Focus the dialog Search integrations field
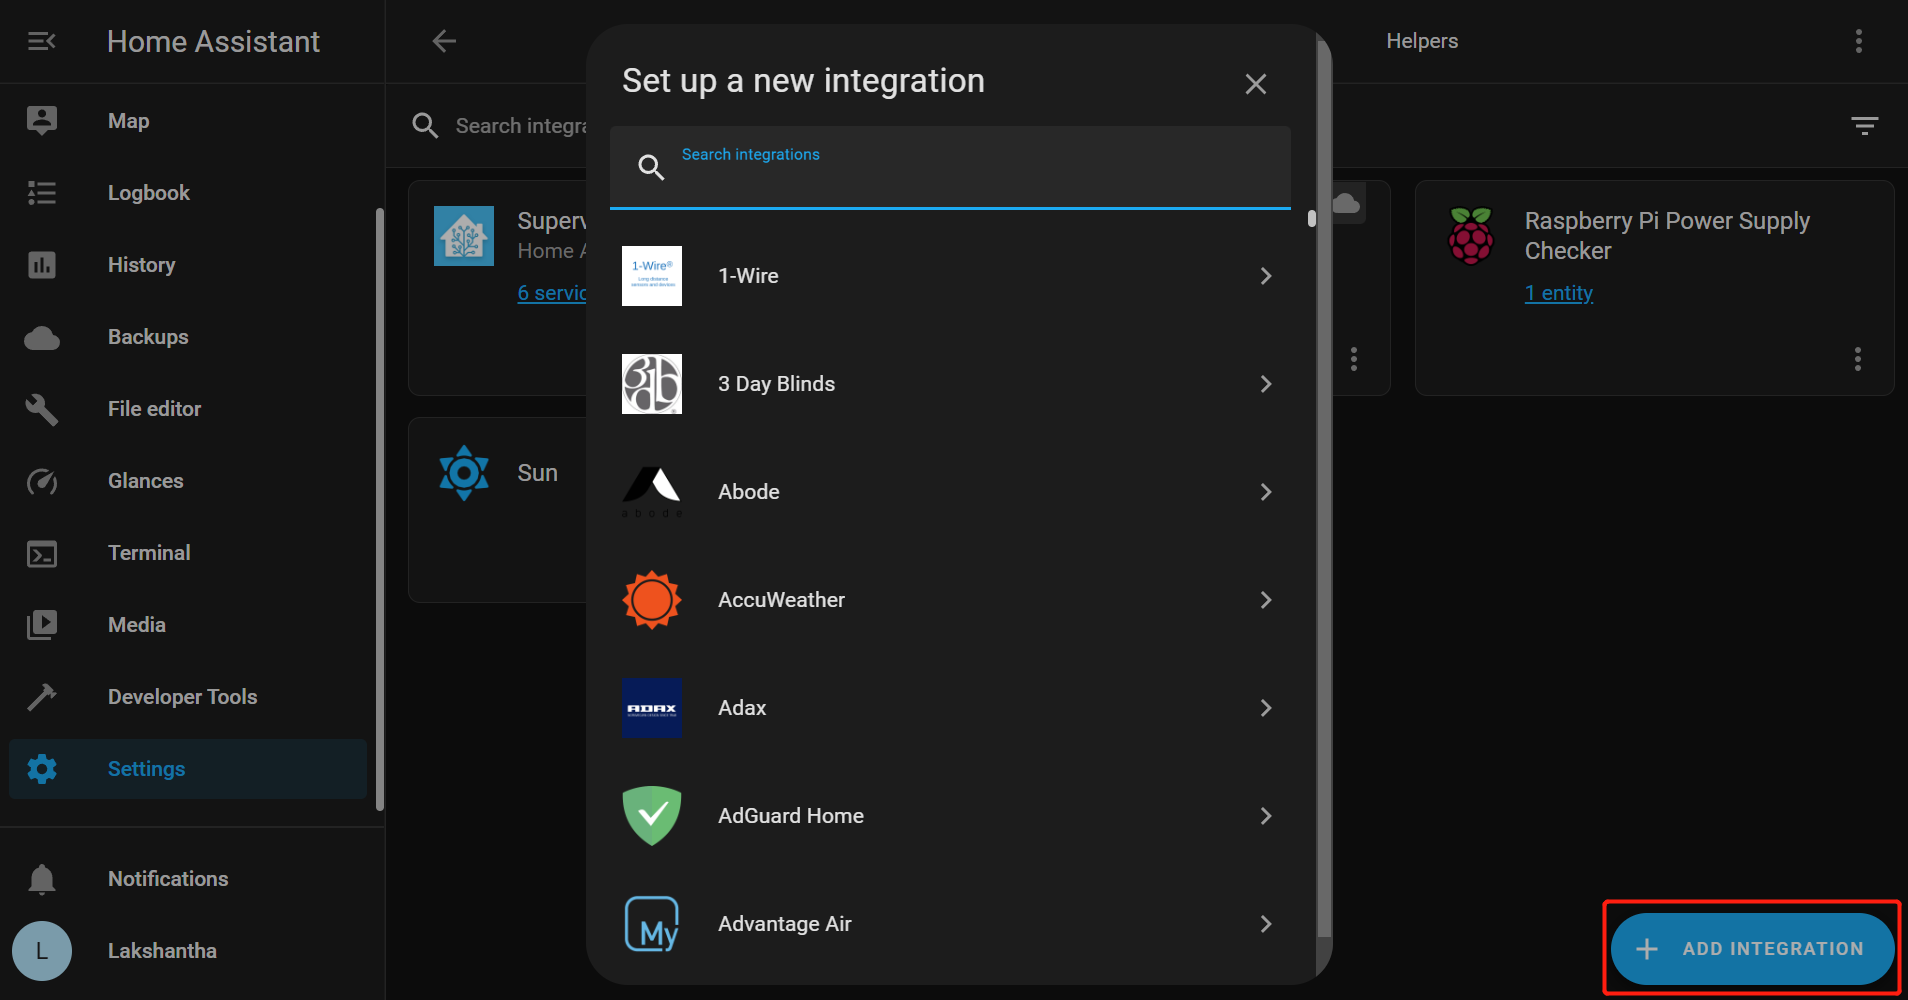This screenshot has width=1908, height=1000. (x=950, y=167)
